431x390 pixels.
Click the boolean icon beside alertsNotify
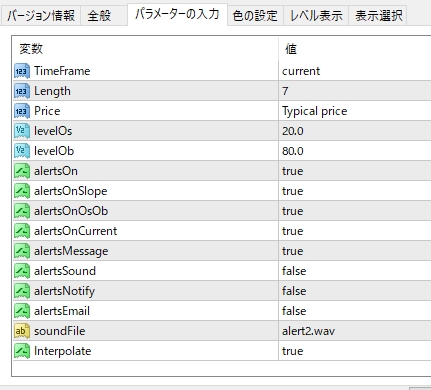[22, 291]
